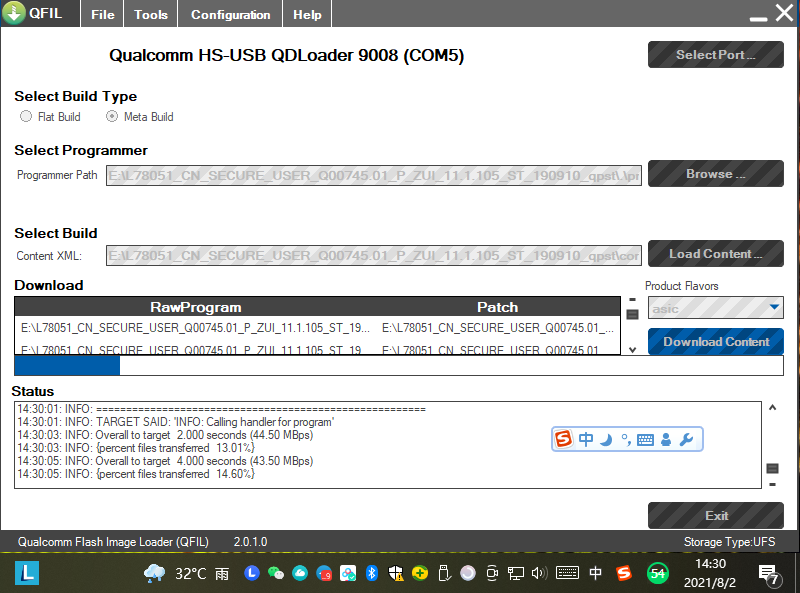Click the green 54 badge tray icon
This screenshot has width=800, height=593.
click(658, 574)
